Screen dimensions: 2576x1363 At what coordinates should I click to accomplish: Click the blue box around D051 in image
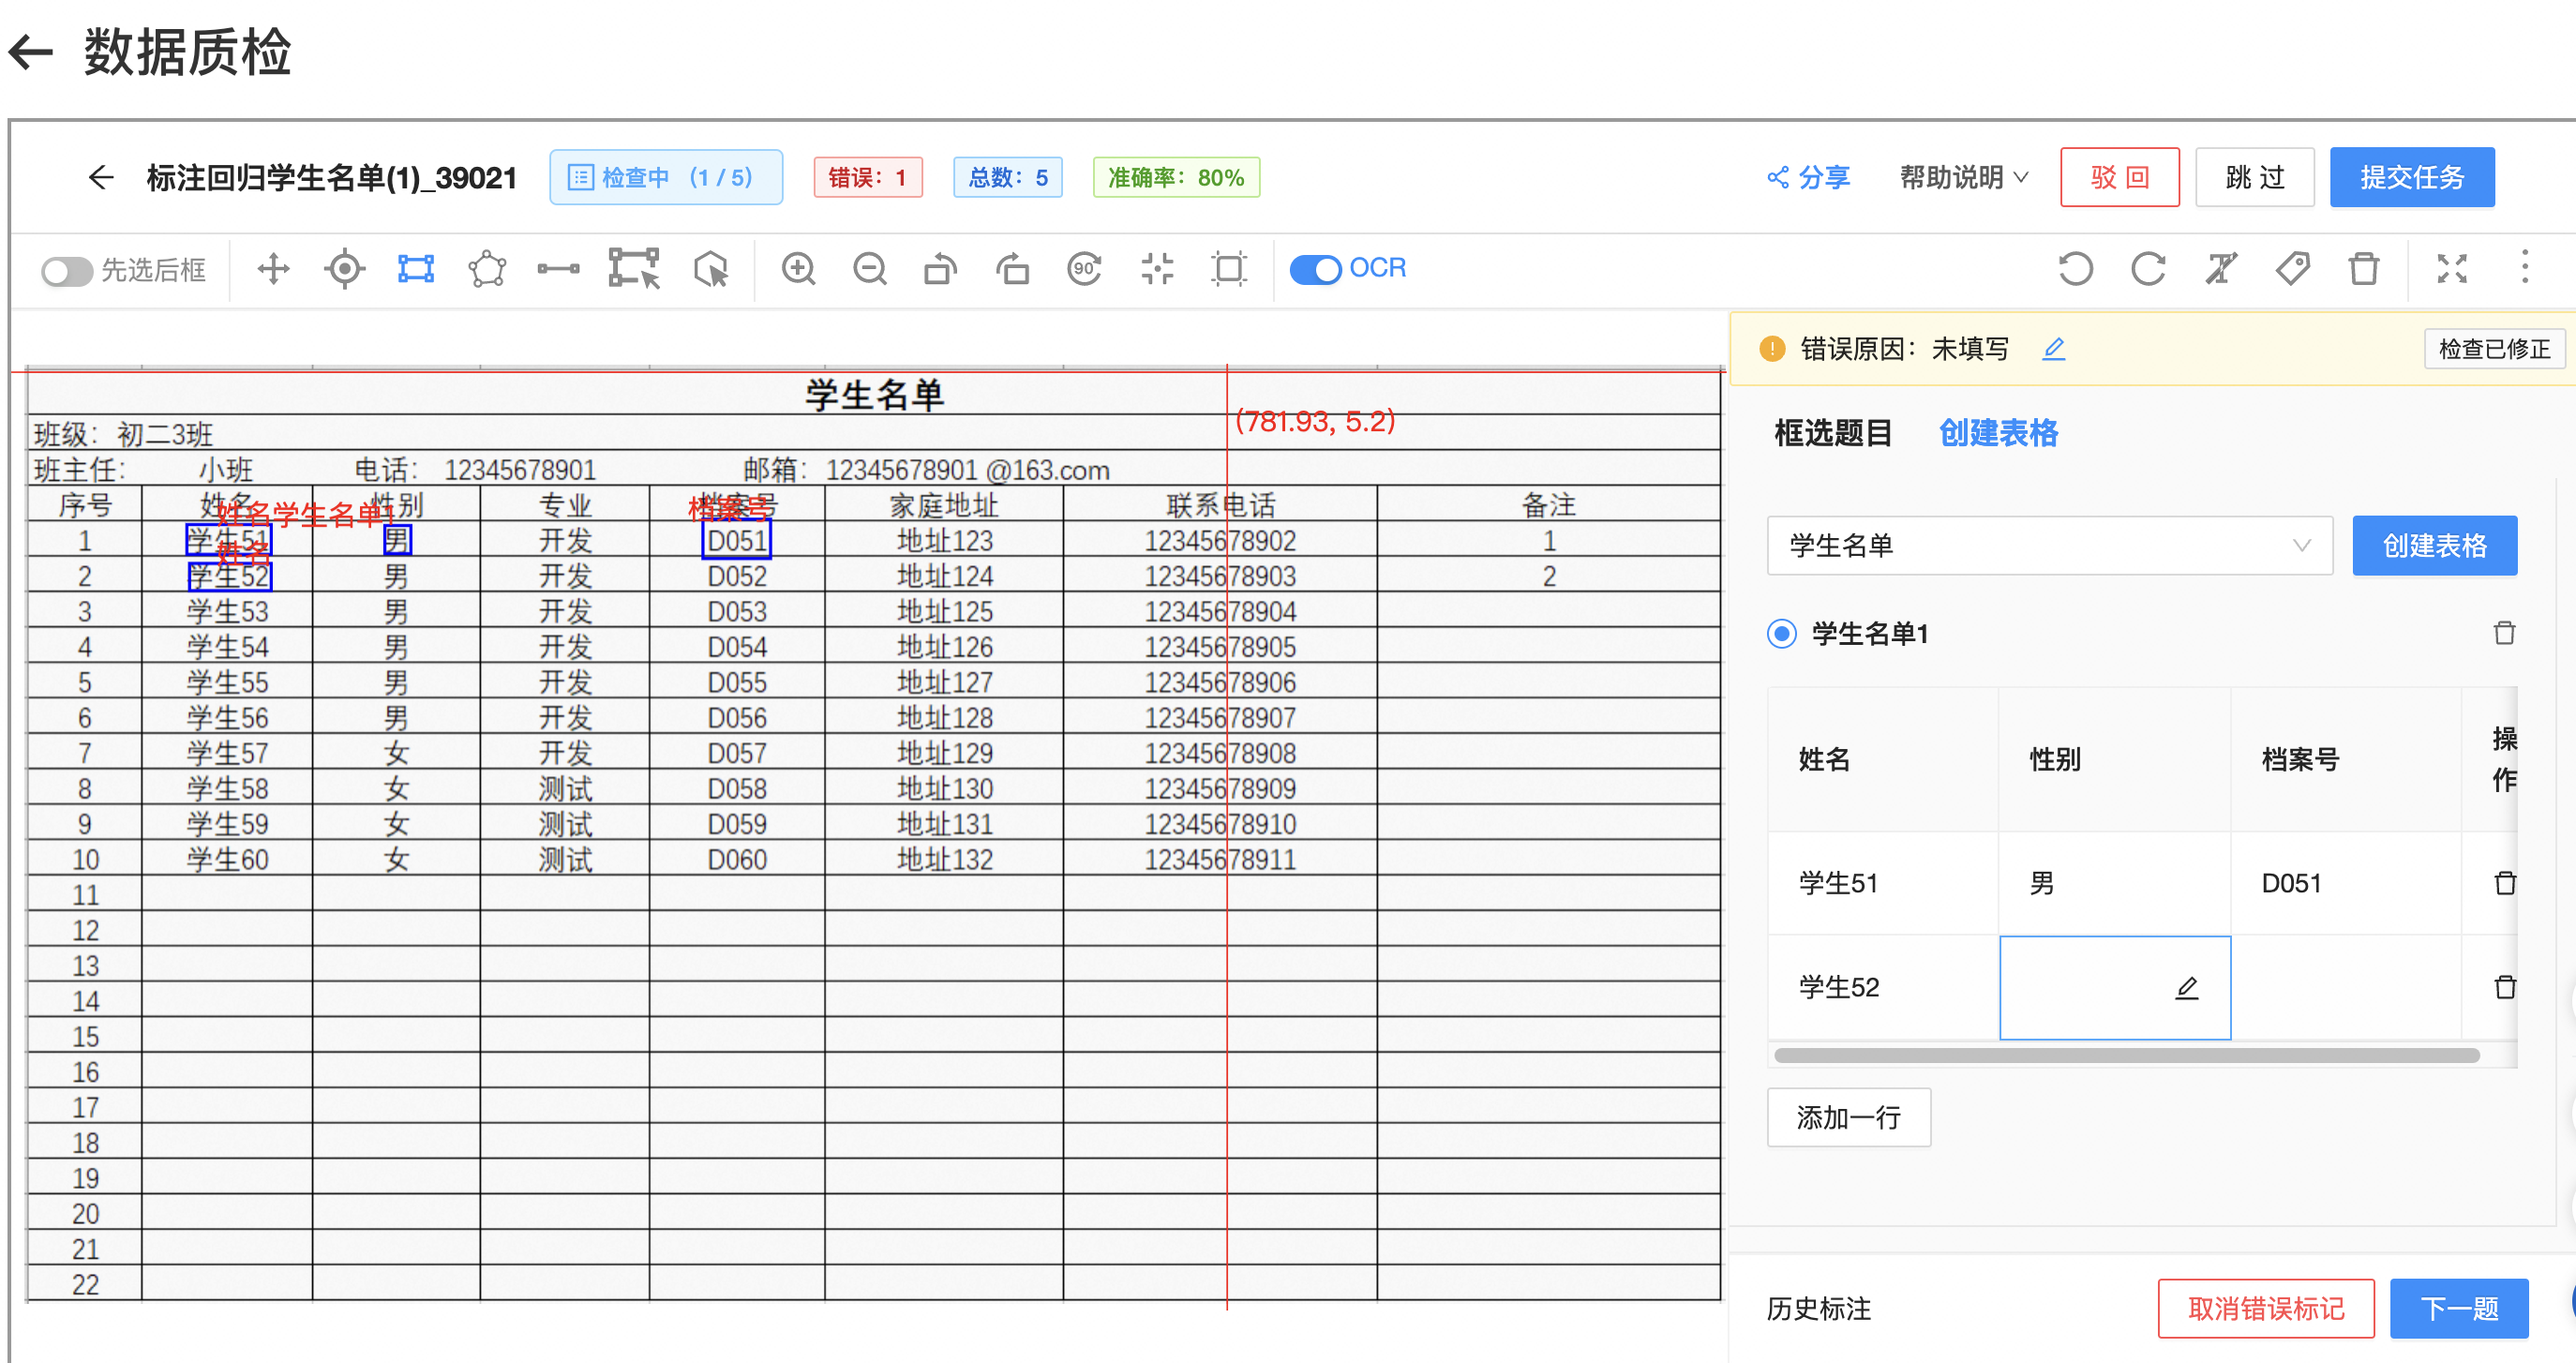[737, 541]
